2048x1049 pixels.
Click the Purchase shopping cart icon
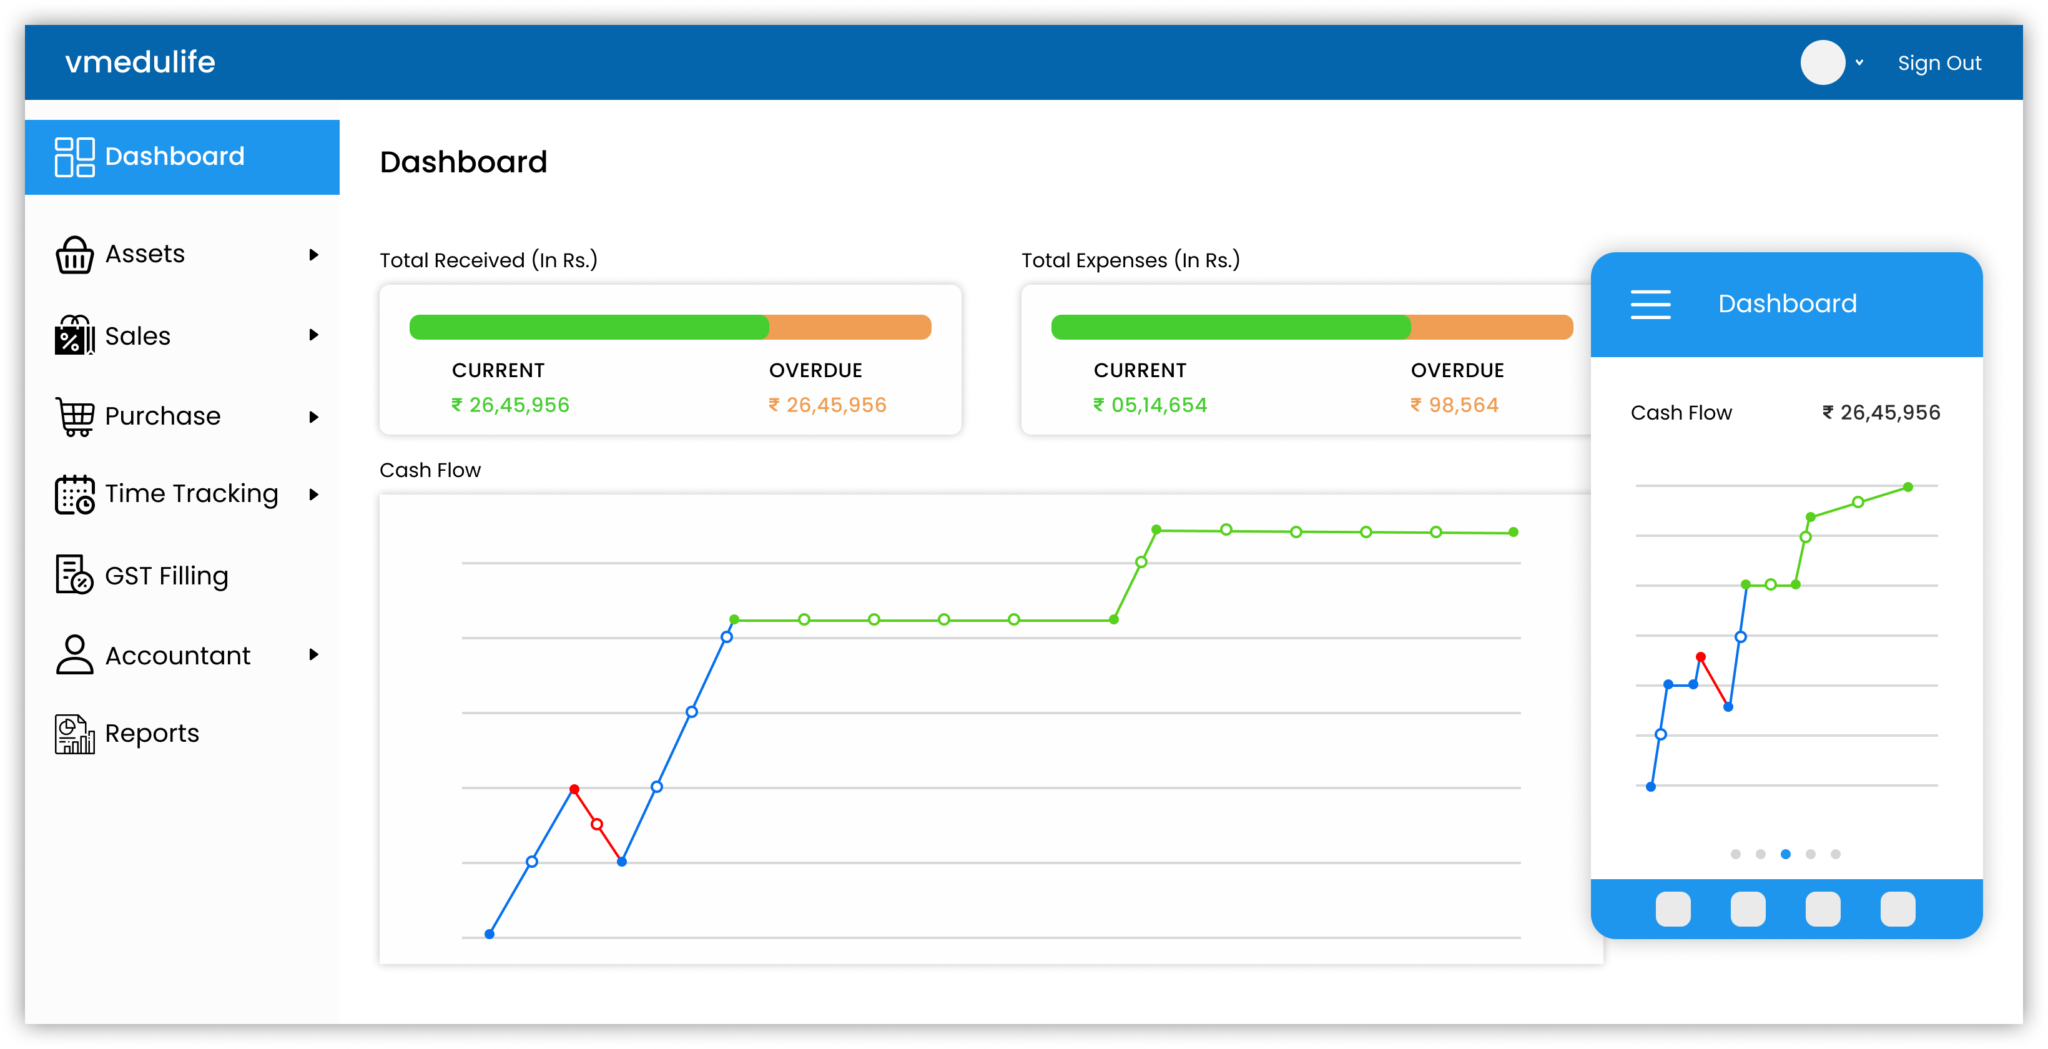[x=74, y=416]
